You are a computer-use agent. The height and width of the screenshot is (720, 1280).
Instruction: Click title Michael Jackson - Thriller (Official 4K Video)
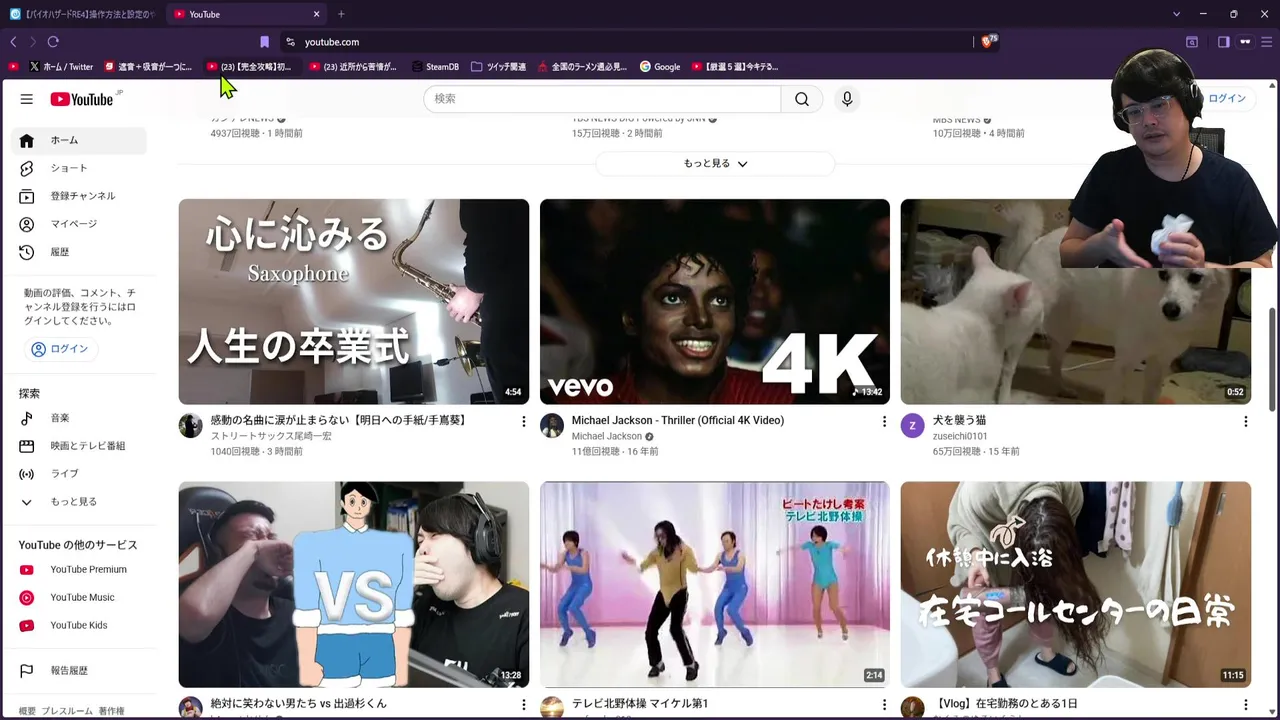pos(678,421)
